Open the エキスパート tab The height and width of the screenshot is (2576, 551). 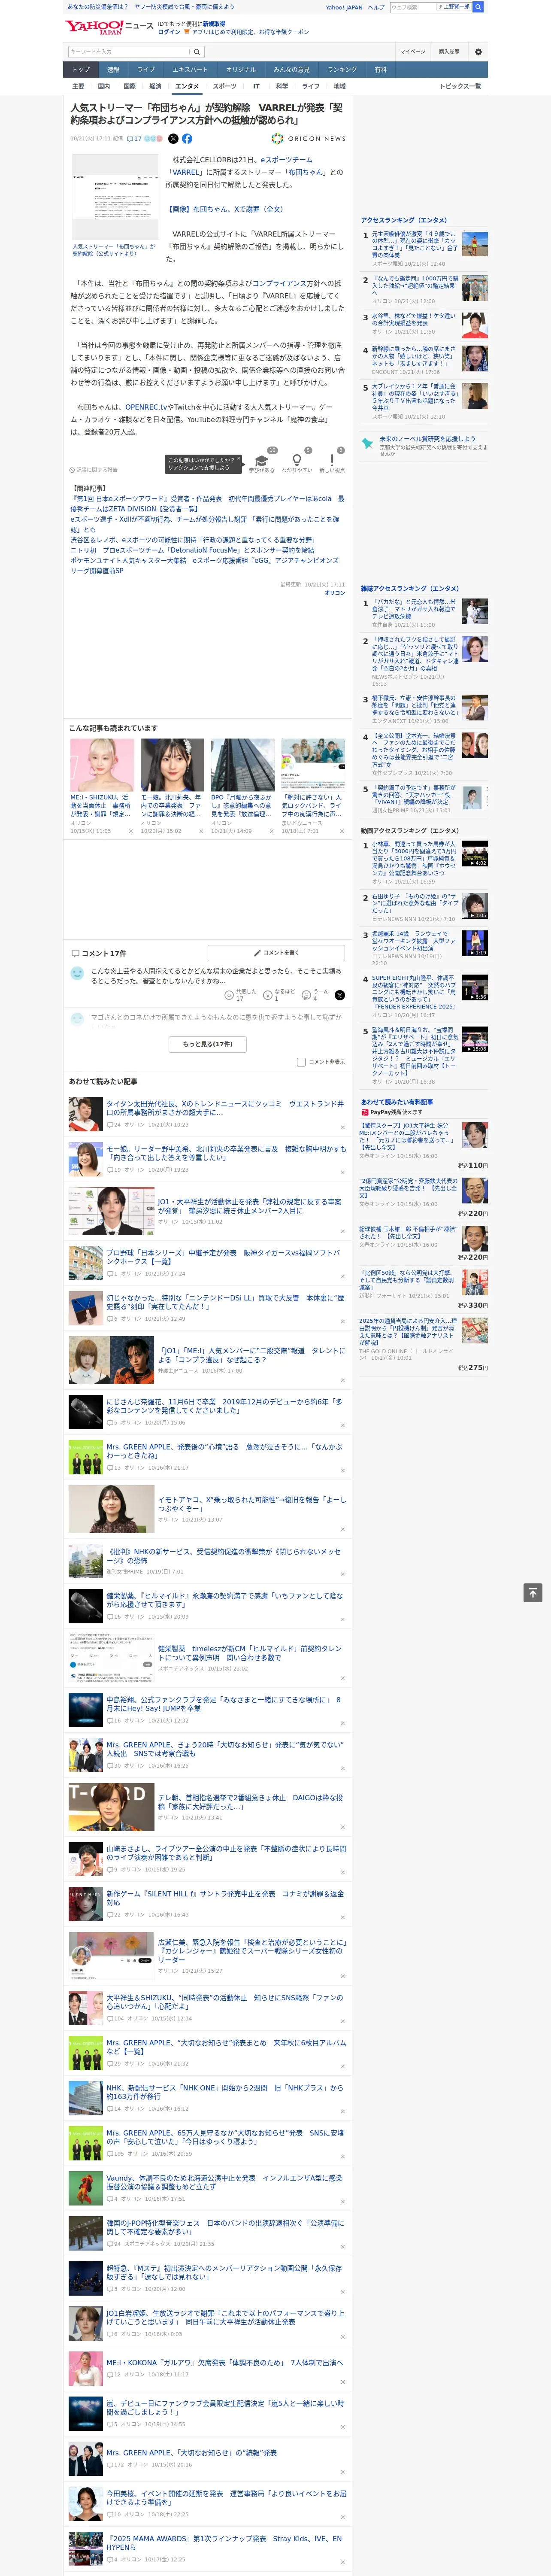pos(190,70)
